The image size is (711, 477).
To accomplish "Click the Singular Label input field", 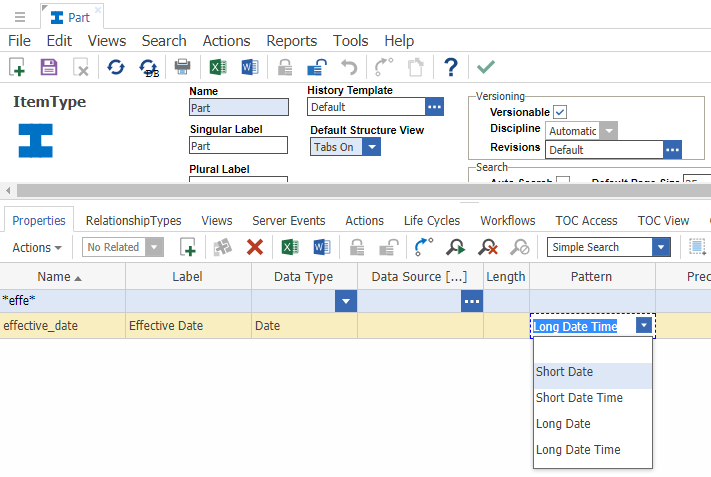I will point(238,146).
